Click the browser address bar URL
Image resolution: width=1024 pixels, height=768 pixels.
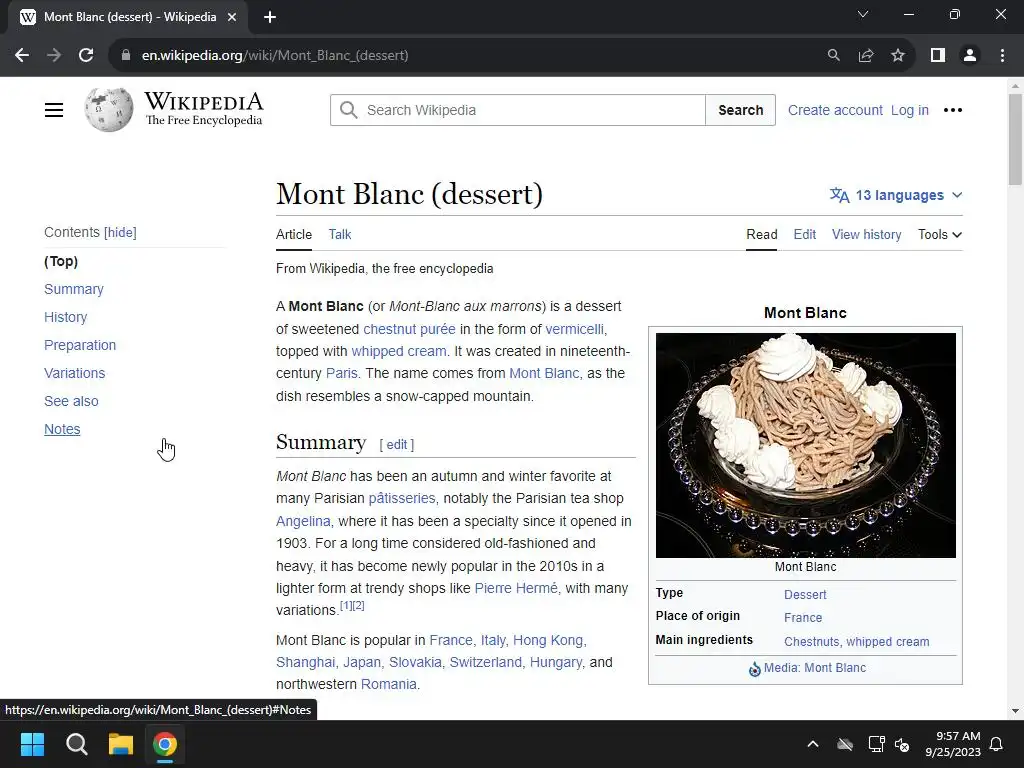[275, 56]
